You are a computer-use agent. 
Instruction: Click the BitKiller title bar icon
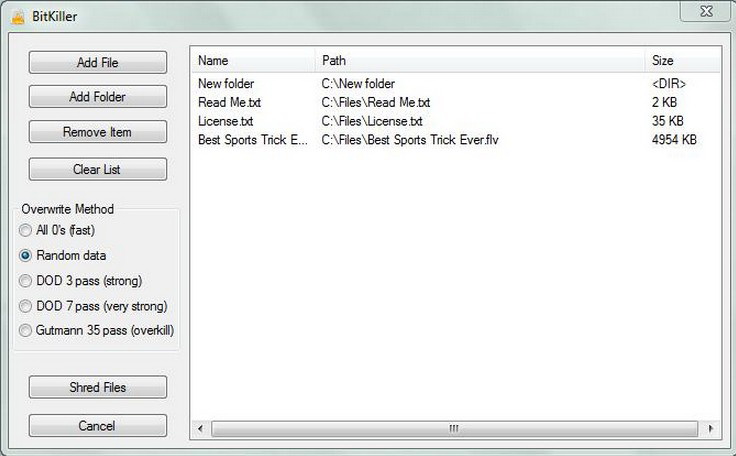click(x=18, y=17)
